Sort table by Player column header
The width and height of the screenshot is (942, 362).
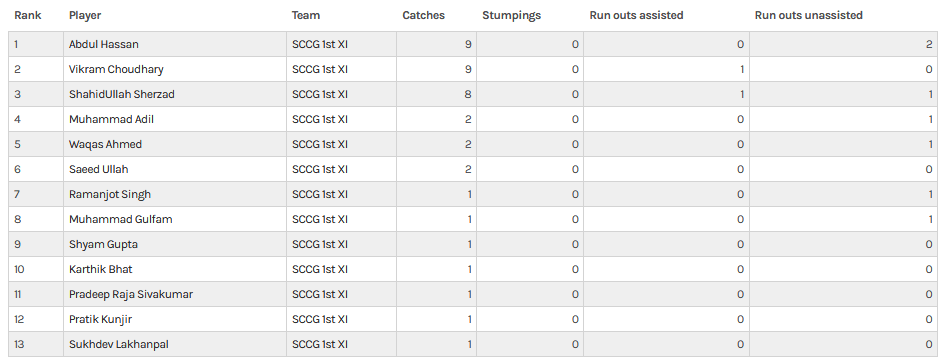coord(85,16)
